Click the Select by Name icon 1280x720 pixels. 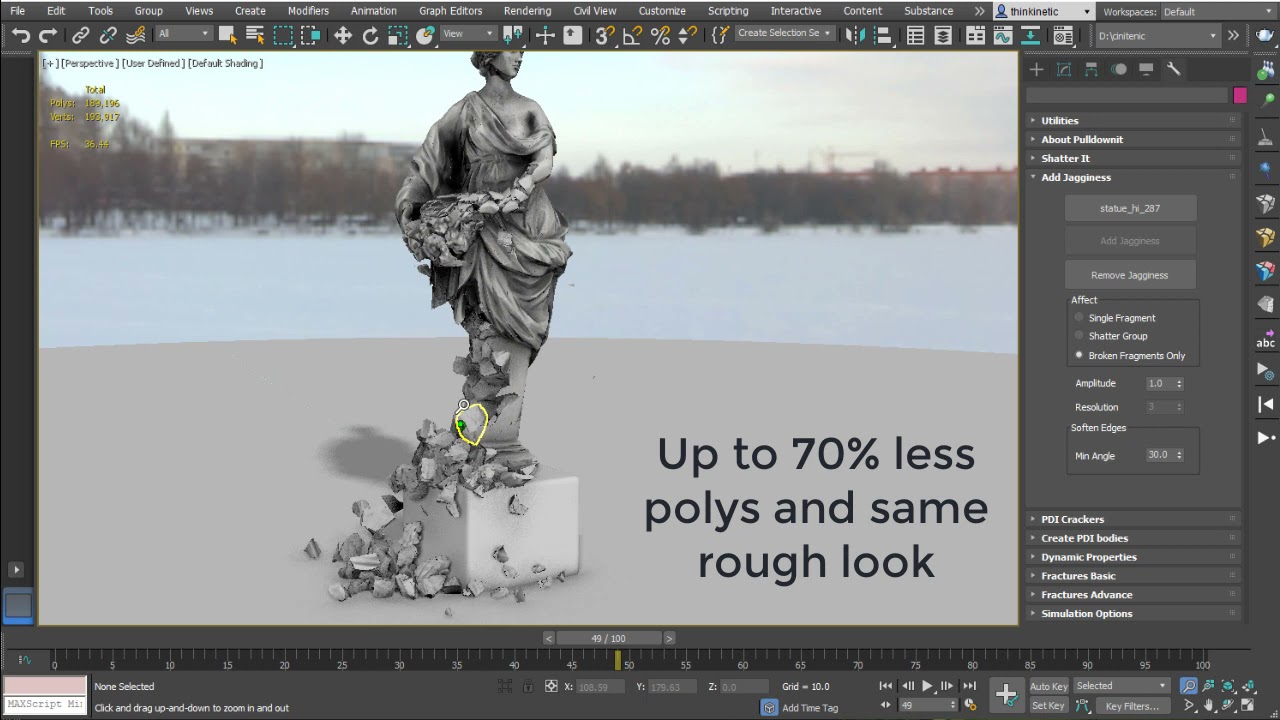coord(255,36)
